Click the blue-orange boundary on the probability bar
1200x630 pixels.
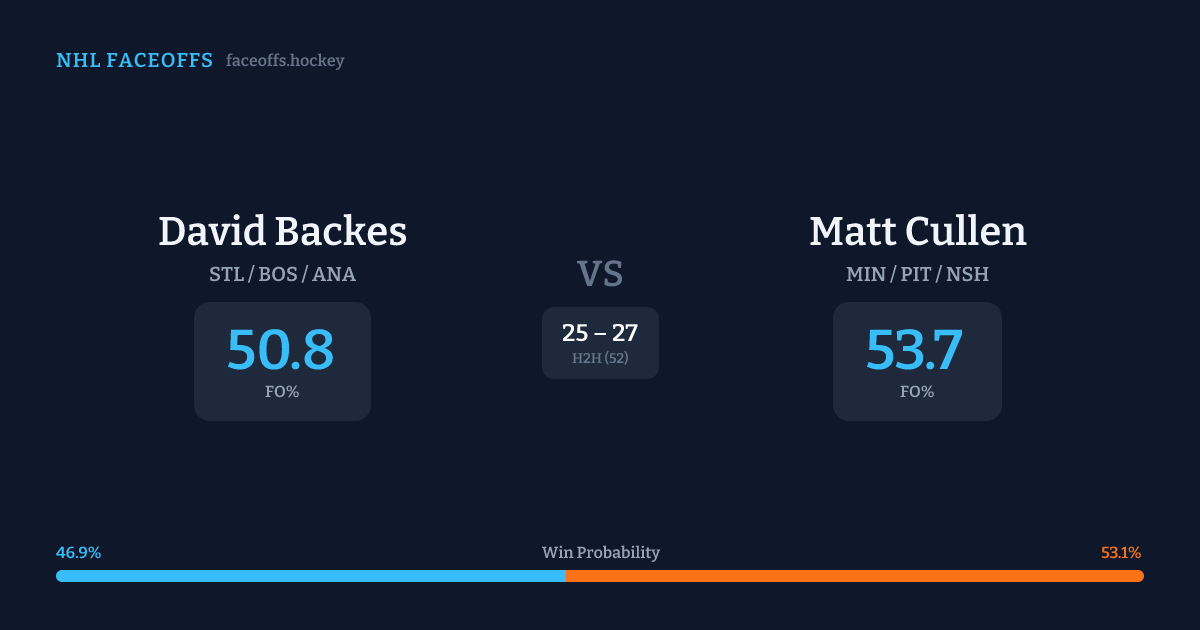[566, 576]
